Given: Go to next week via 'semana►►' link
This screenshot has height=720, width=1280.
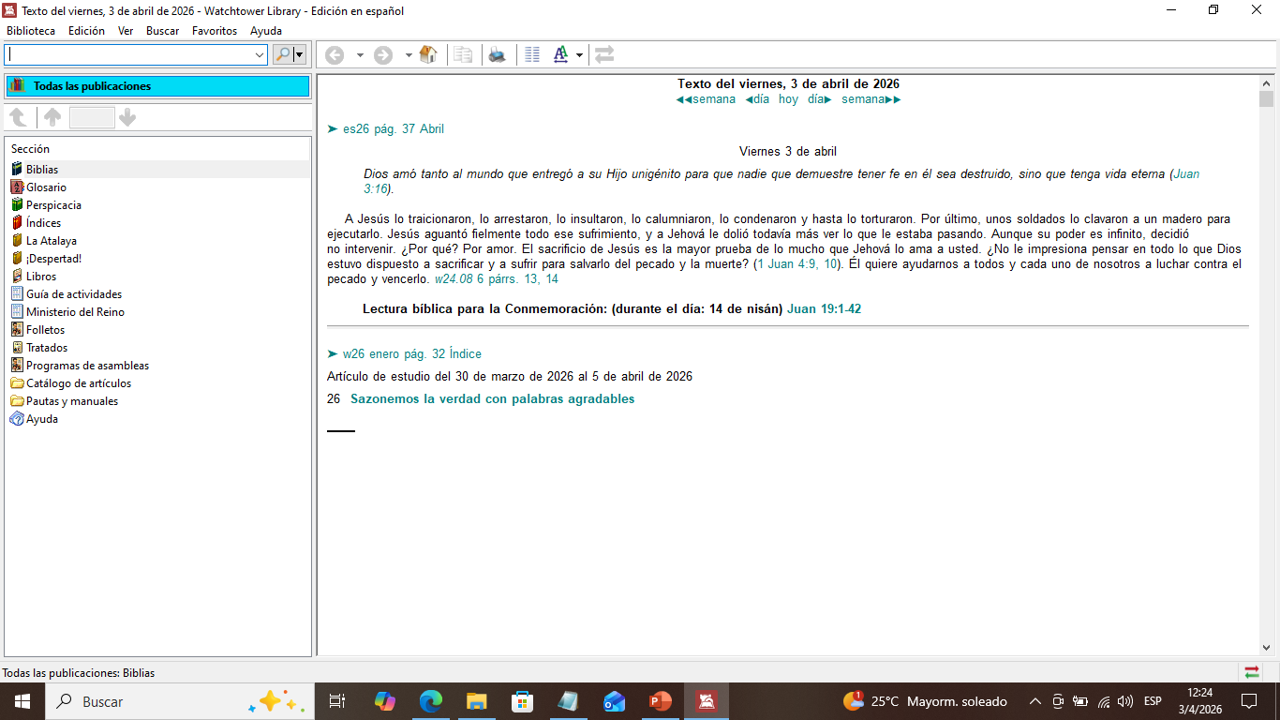Looking at the screenshot, I should [871, 100].
